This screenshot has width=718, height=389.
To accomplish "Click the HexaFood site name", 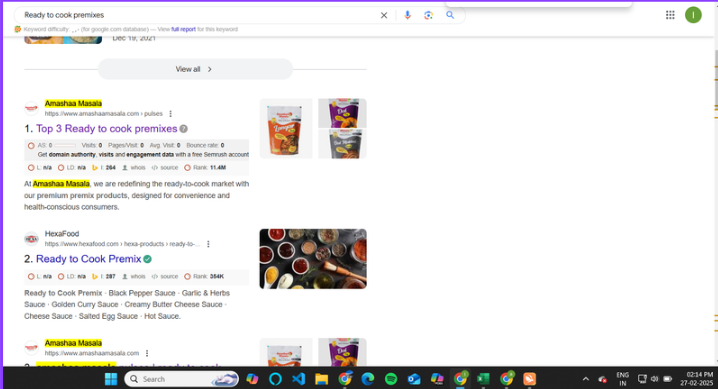I will click(62, 234).
